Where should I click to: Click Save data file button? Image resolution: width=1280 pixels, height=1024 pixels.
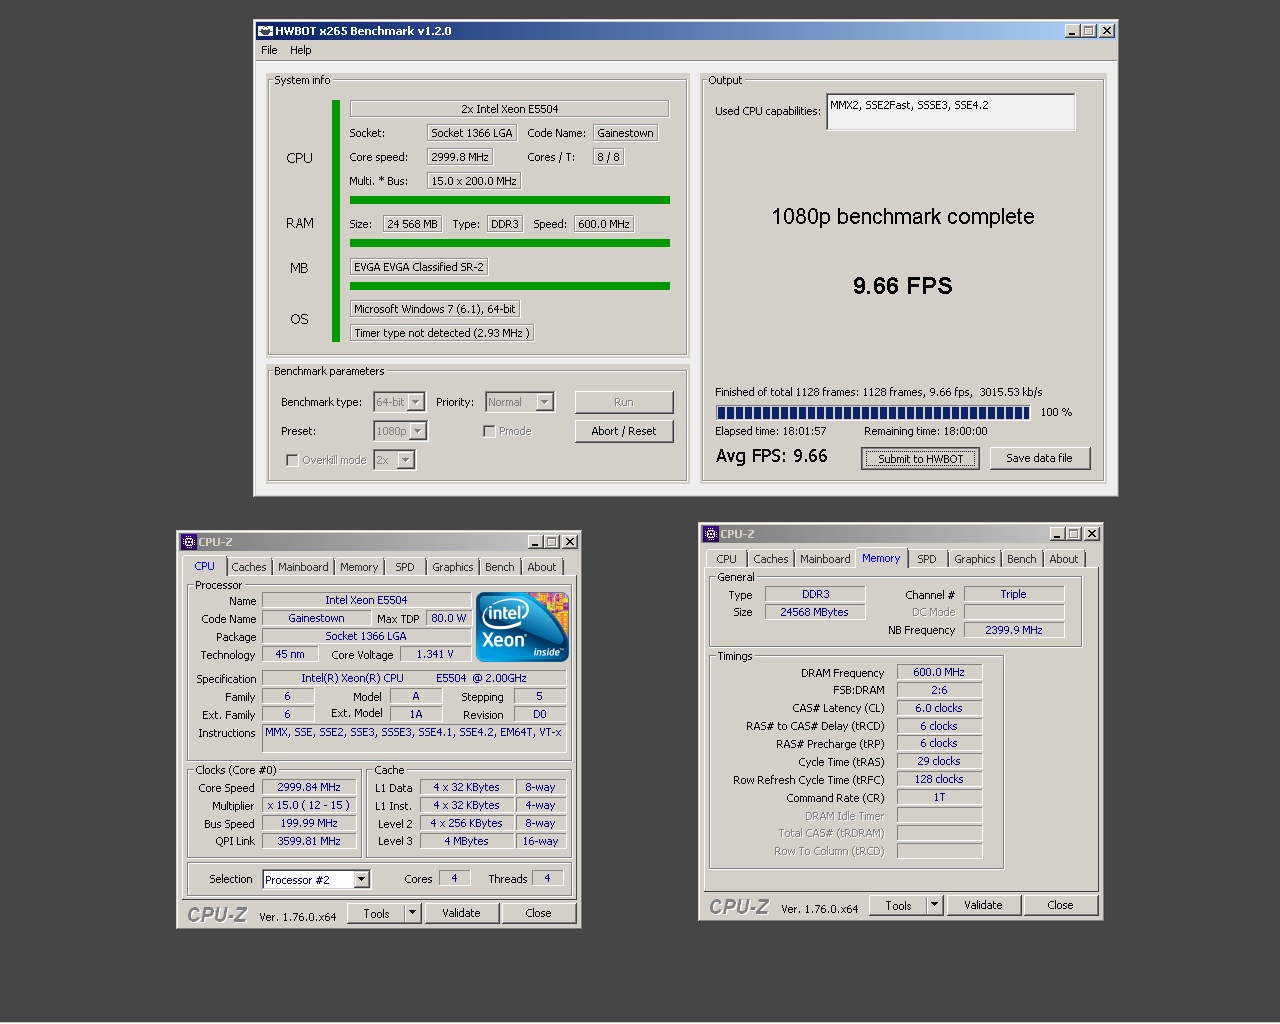tap(1039, 458)
